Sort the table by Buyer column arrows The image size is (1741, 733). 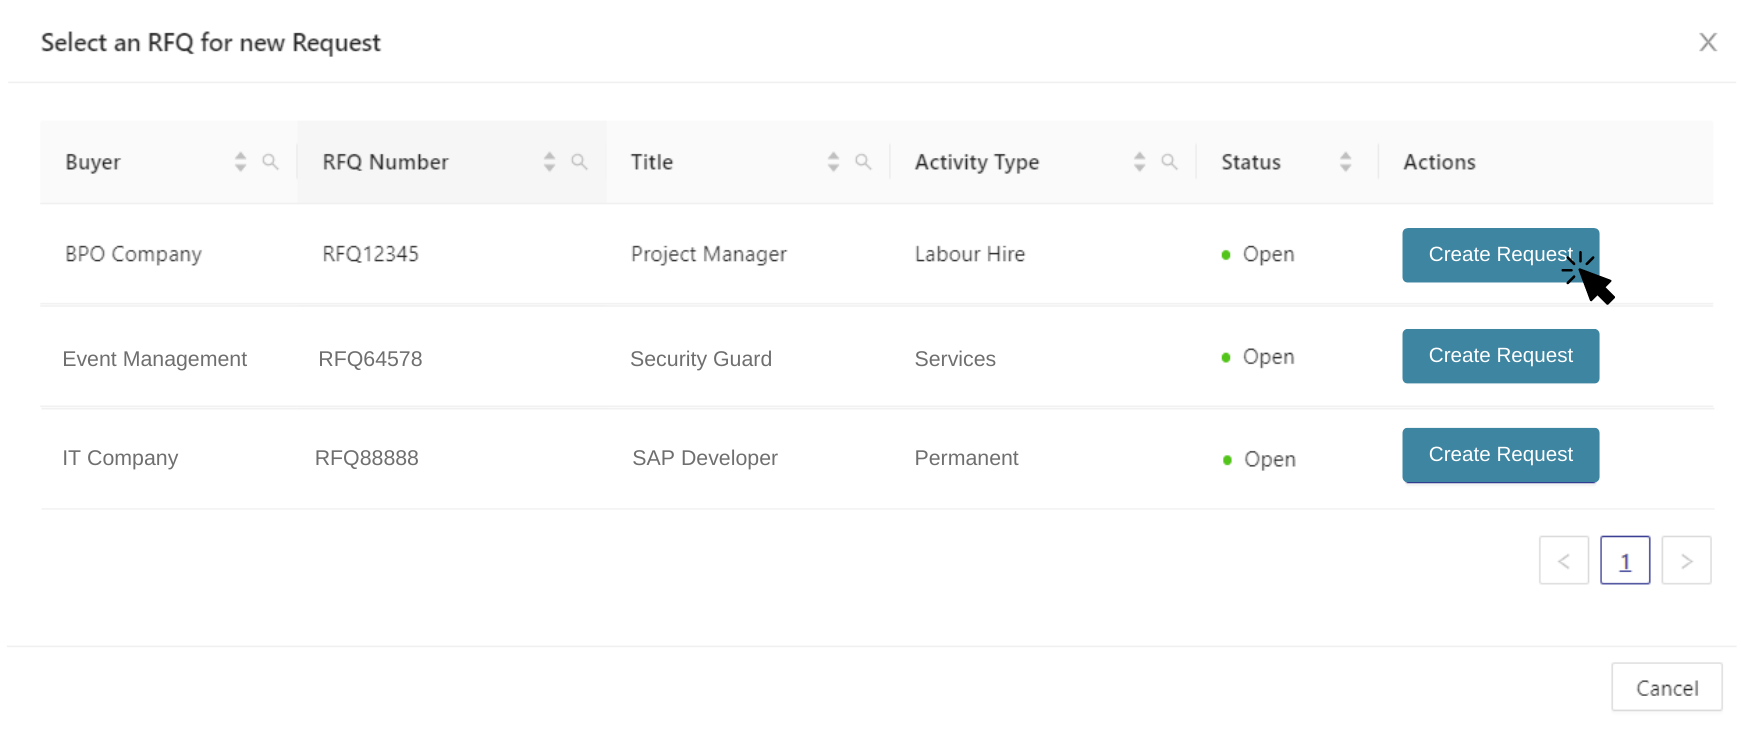tap(240, 162)
